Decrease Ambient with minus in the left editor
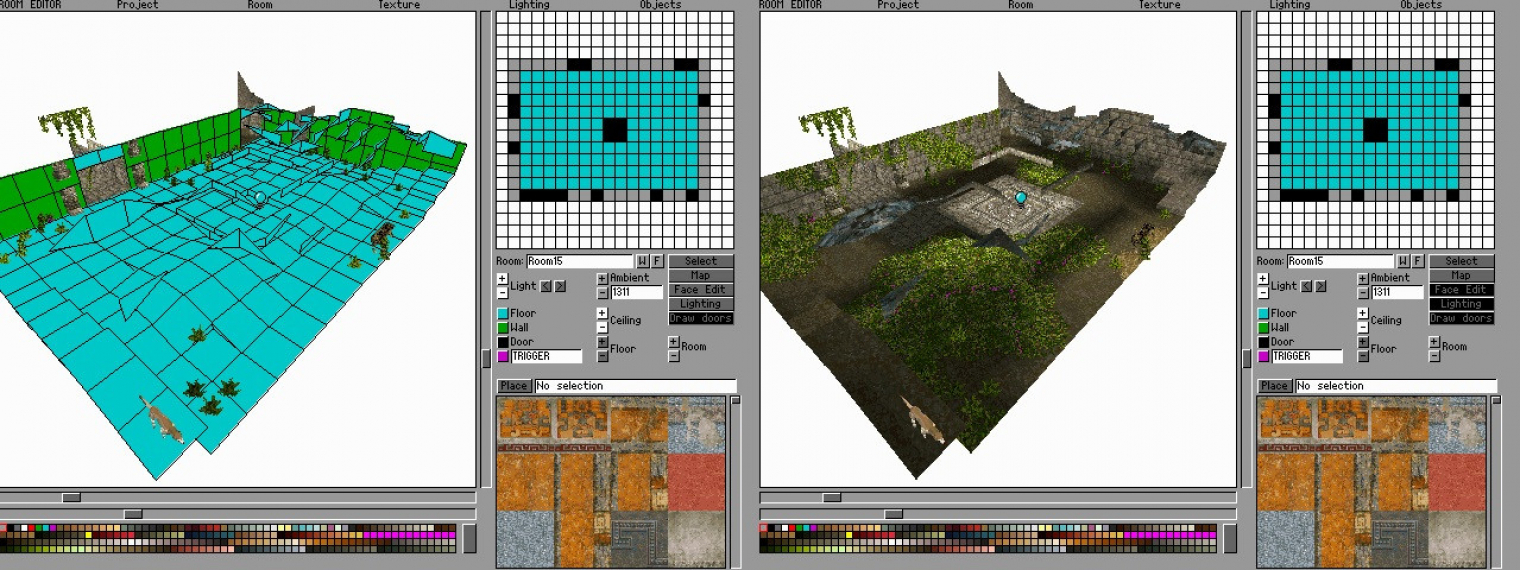Image resolution: width=1520 pixels, height=570 pixels. click(602, 293)
